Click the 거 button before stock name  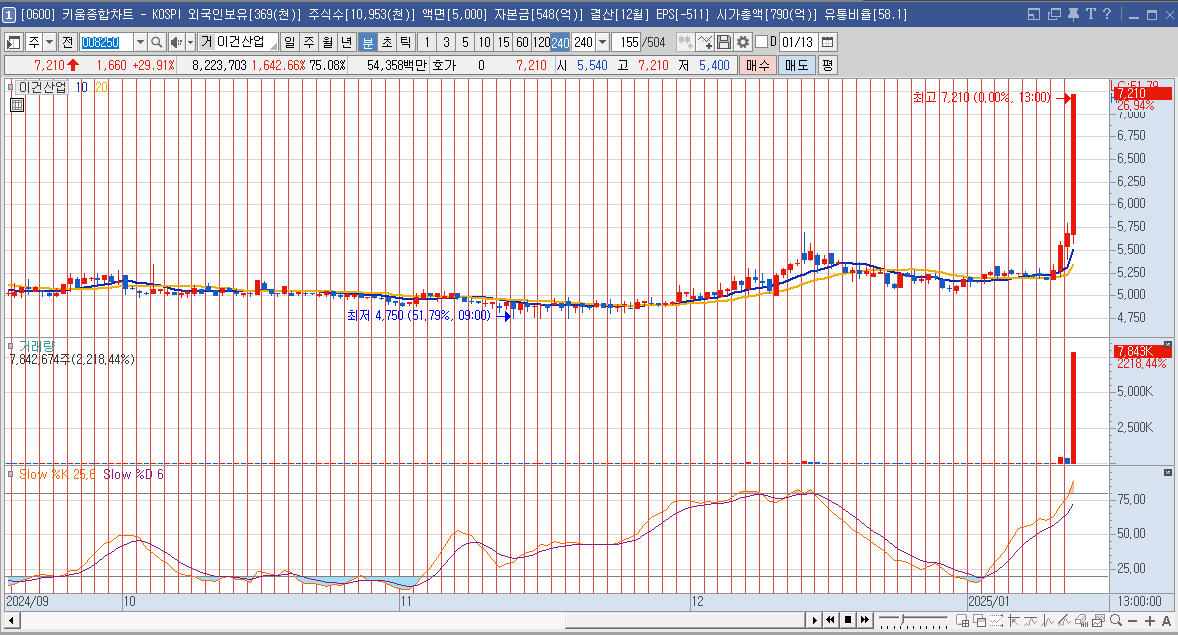(207, 42)
